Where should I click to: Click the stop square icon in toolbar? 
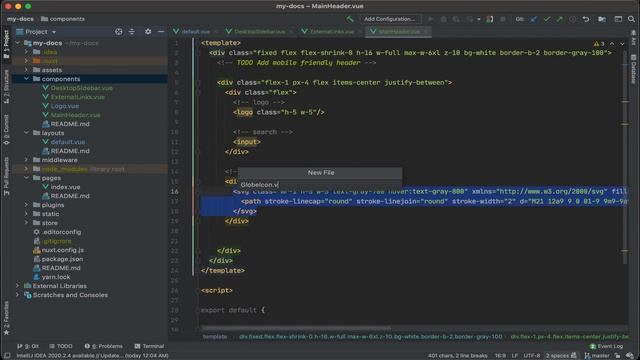click(503, 19)
